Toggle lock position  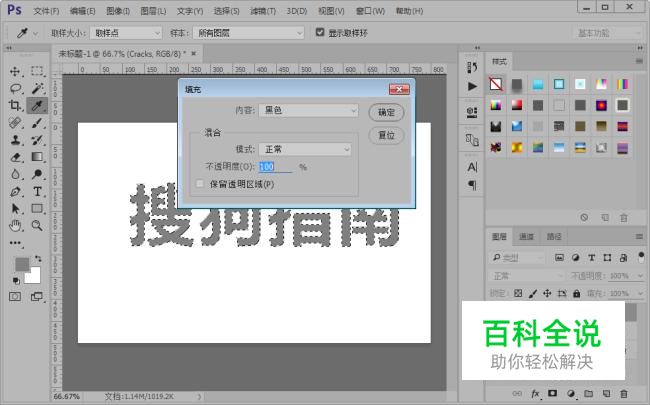tap(547, 293)
